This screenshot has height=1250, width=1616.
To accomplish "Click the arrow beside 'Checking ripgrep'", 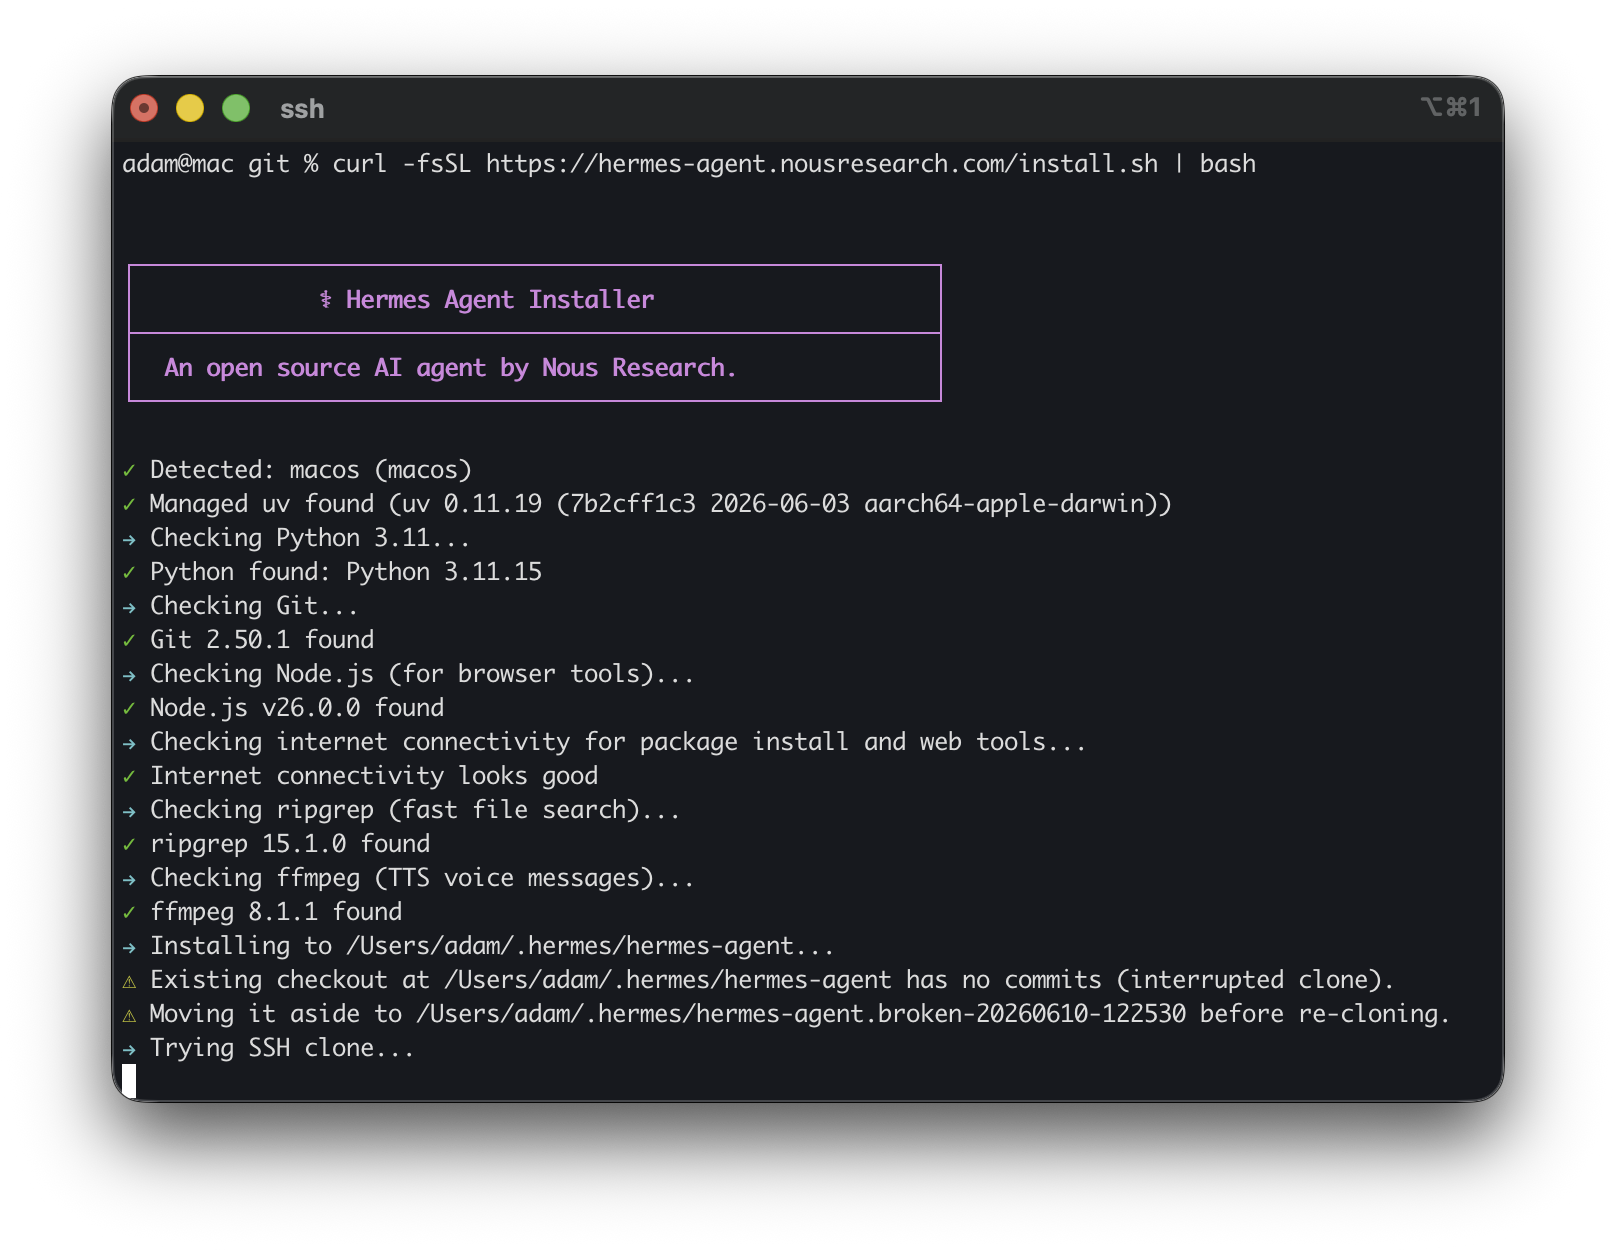I will click(x=129, y=811).
